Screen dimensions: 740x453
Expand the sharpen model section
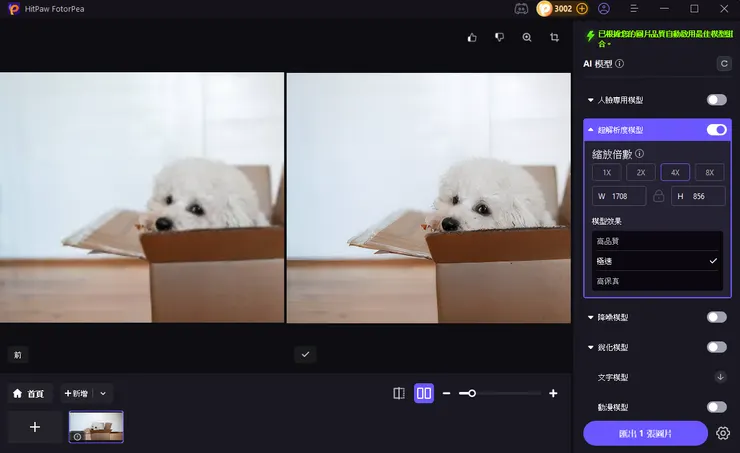click(590, 347)
